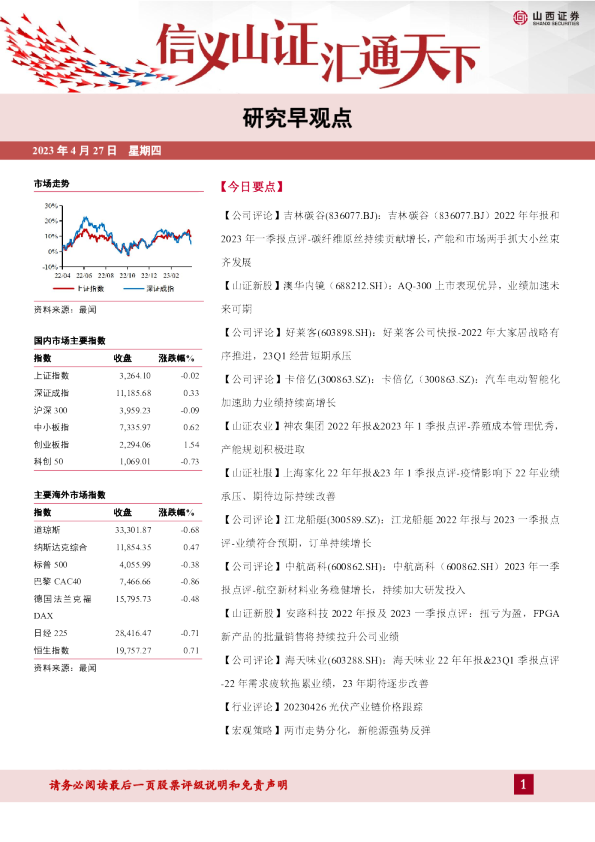The height and width of the screenshot is (842, 595).
Task: Select the 今日要点 section heading
Action: (251, 186)
